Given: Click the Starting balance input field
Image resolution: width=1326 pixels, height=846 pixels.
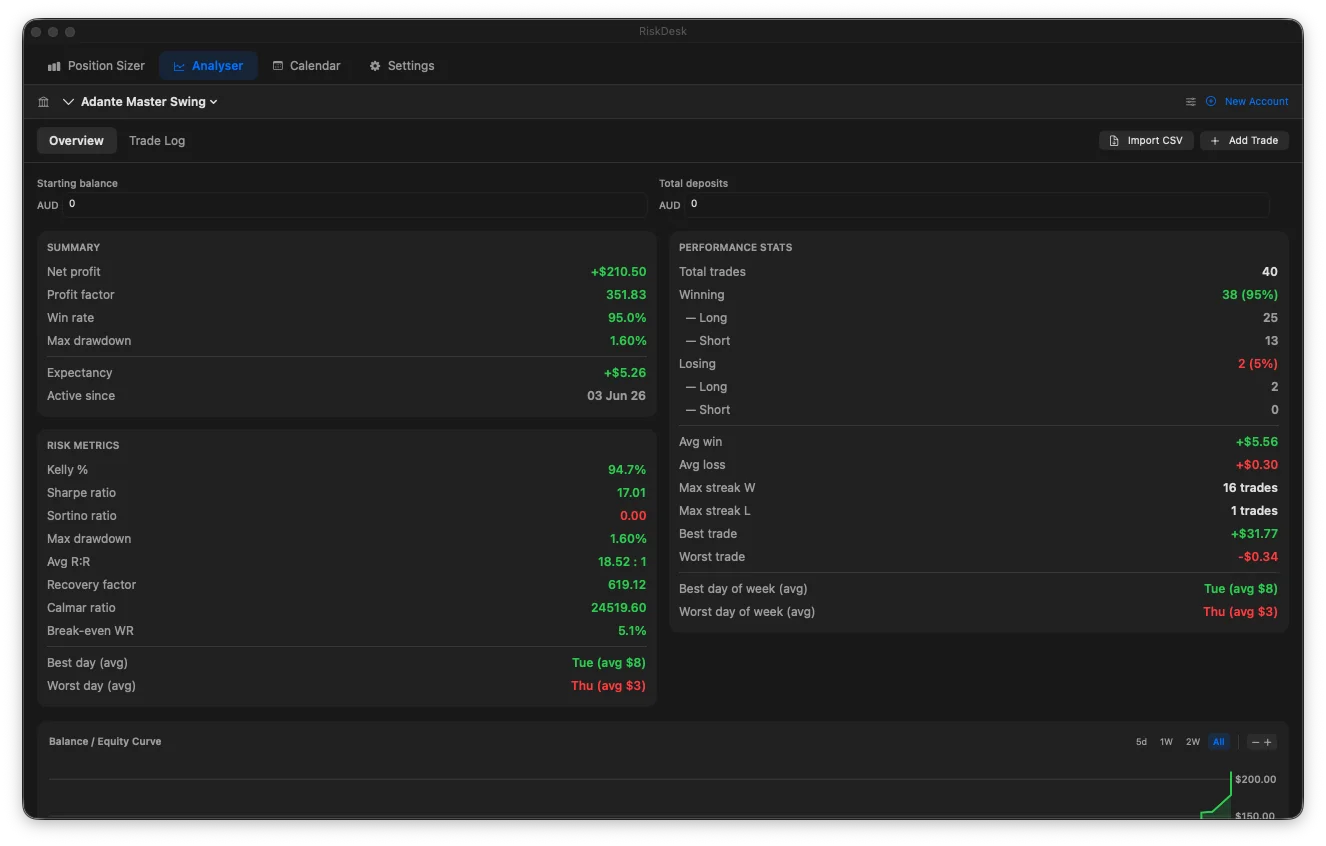Looking at the screenshot, I should [x=355, y=204].
